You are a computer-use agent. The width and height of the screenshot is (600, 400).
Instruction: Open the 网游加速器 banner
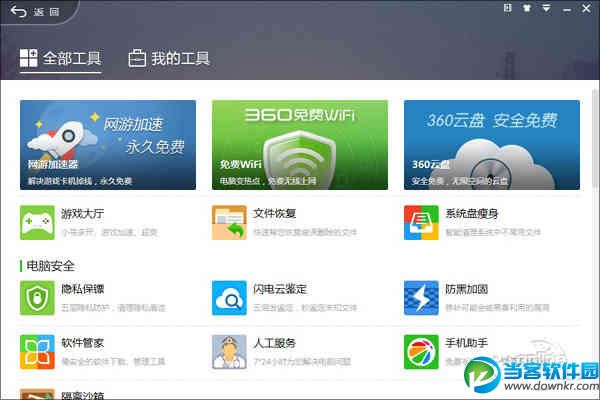point(108,145)
